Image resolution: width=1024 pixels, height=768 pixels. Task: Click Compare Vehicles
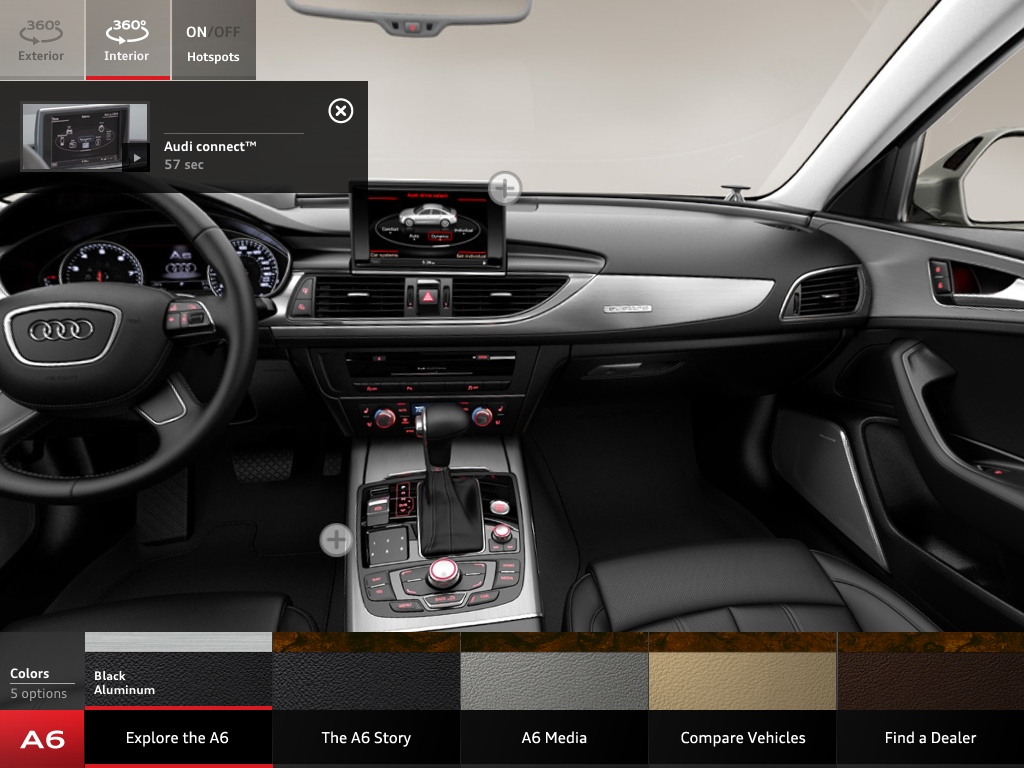(741, 738)
